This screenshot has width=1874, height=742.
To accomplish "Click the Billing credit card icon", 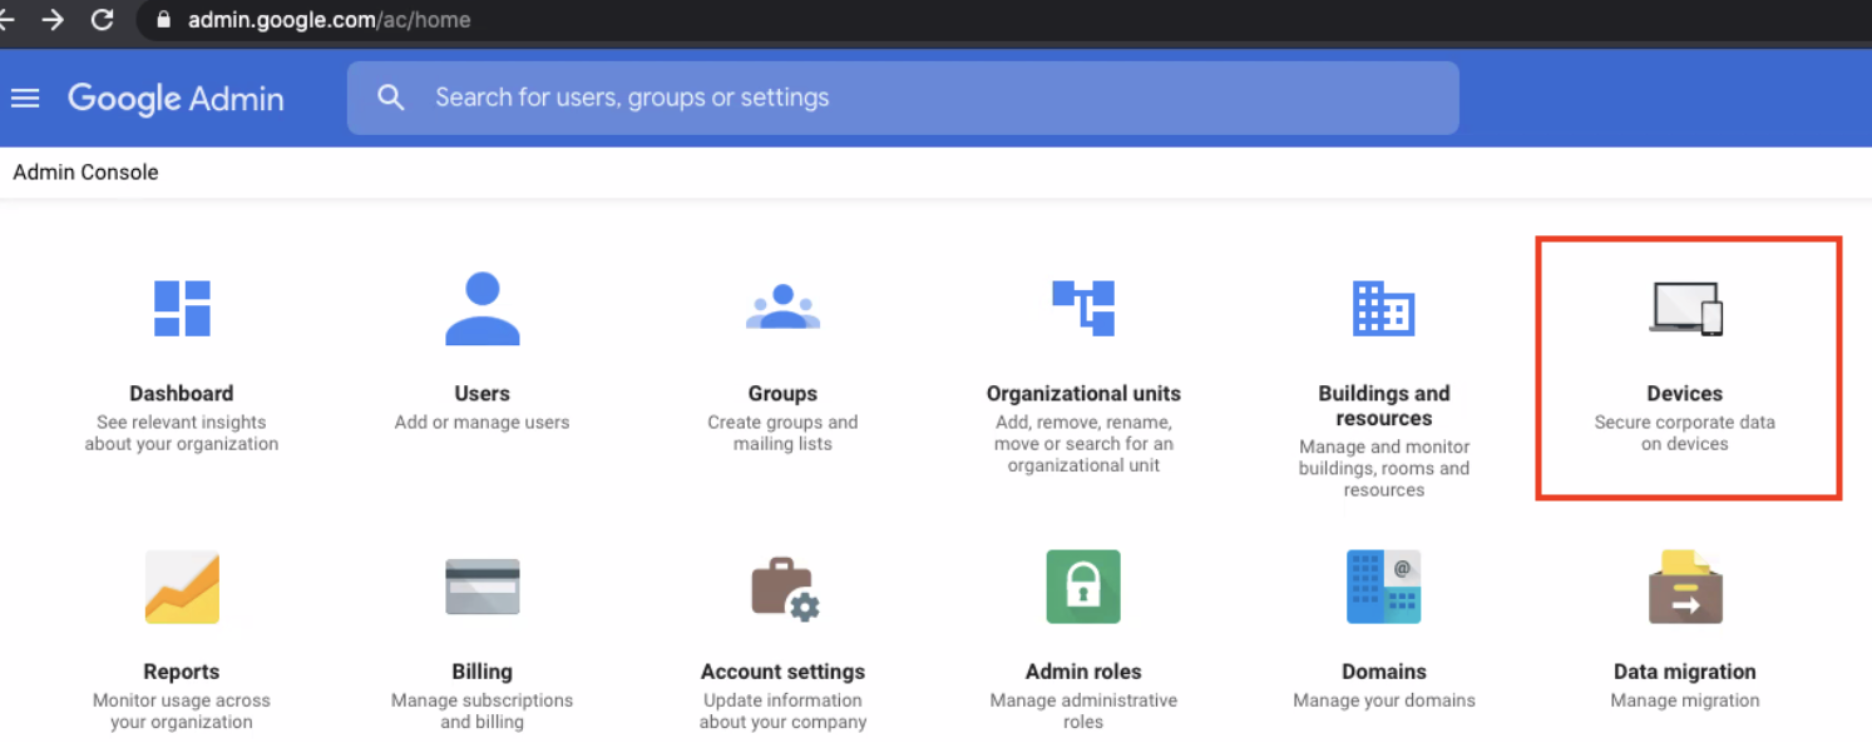I will point(482,587).
